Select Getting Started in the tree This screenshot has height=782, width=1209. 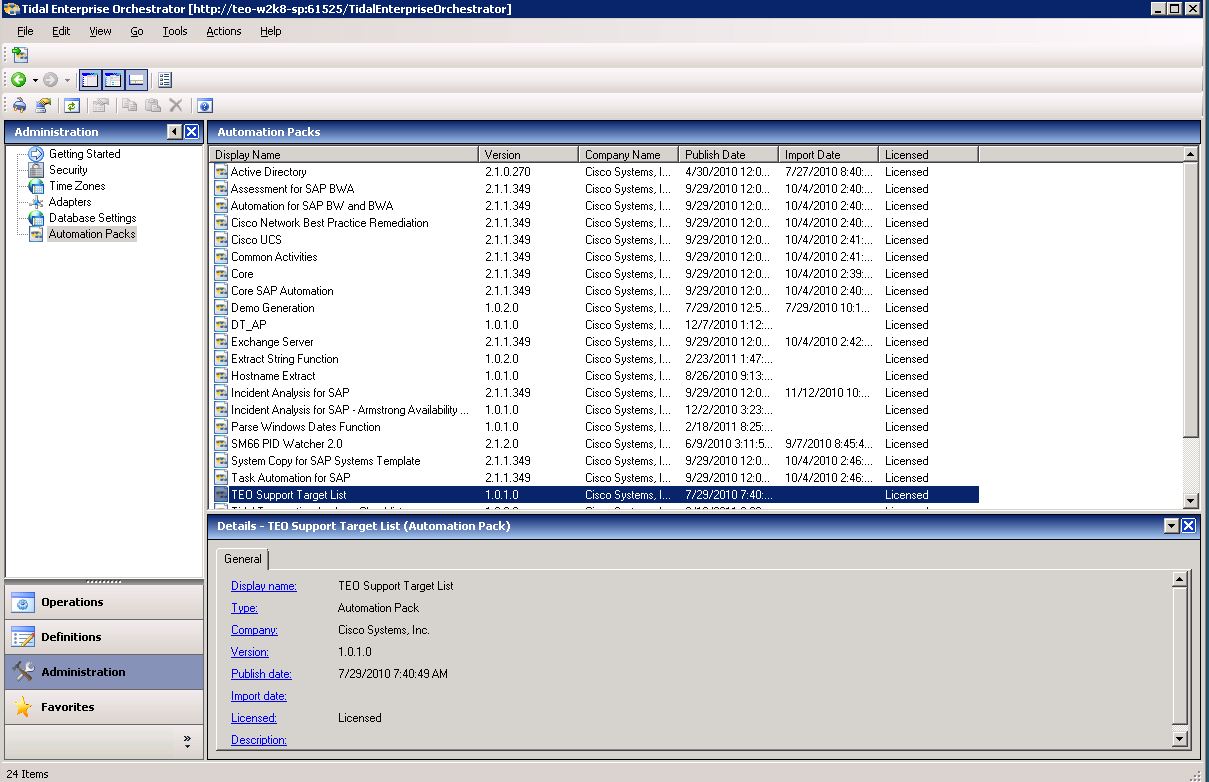[84, 154]
